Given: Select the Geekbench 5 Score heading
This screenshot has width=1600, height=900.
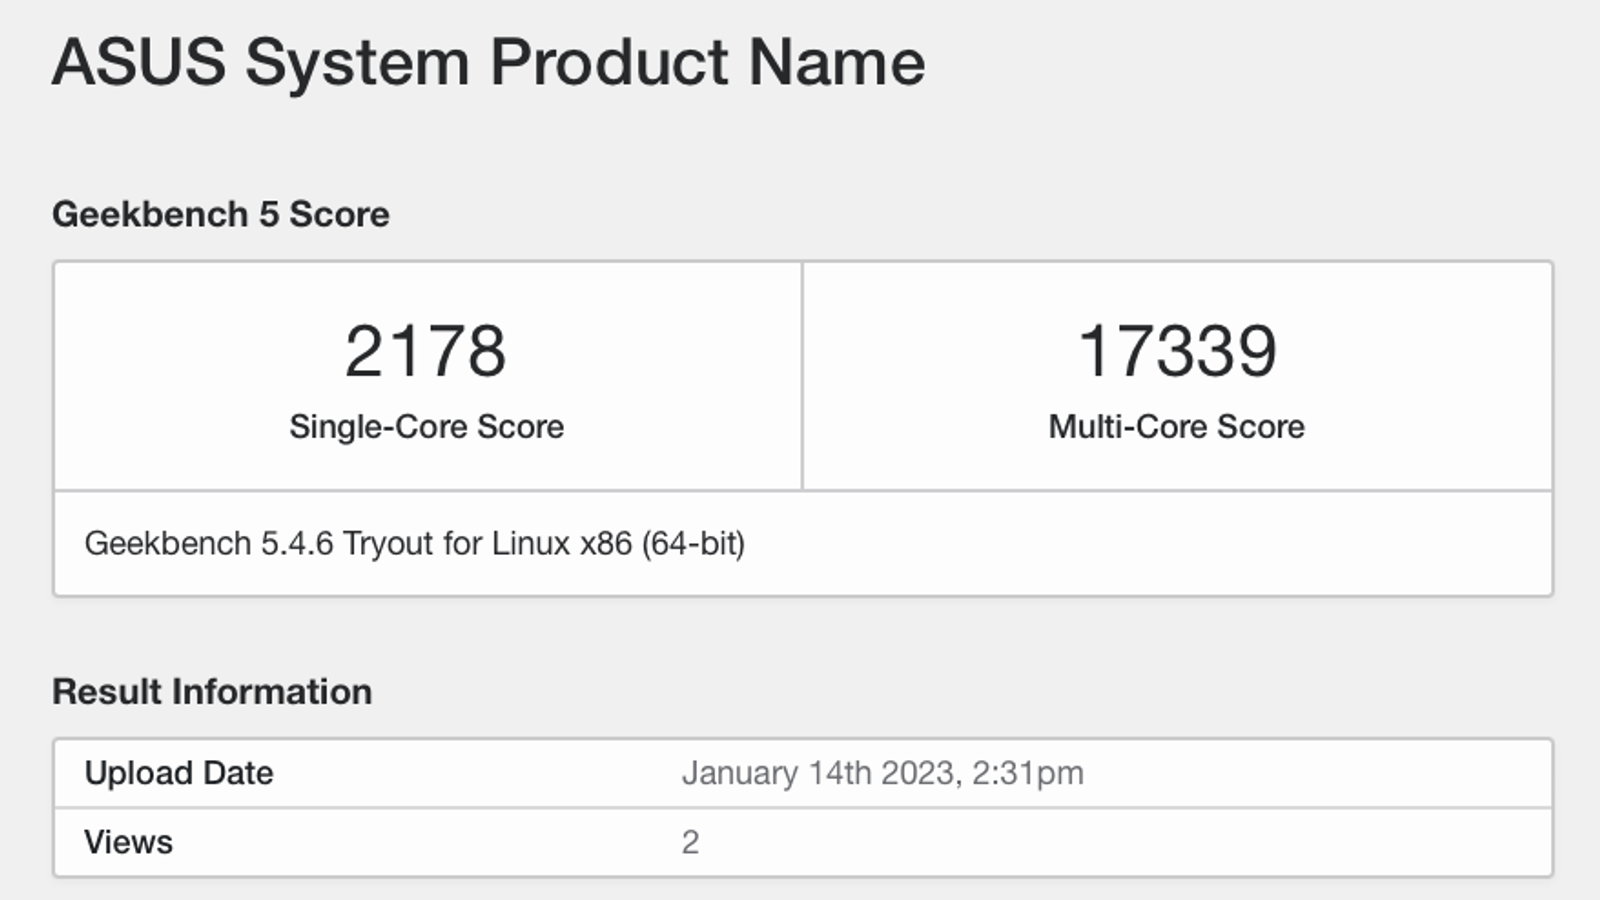Looking at the screenshot, I should 220,214.
